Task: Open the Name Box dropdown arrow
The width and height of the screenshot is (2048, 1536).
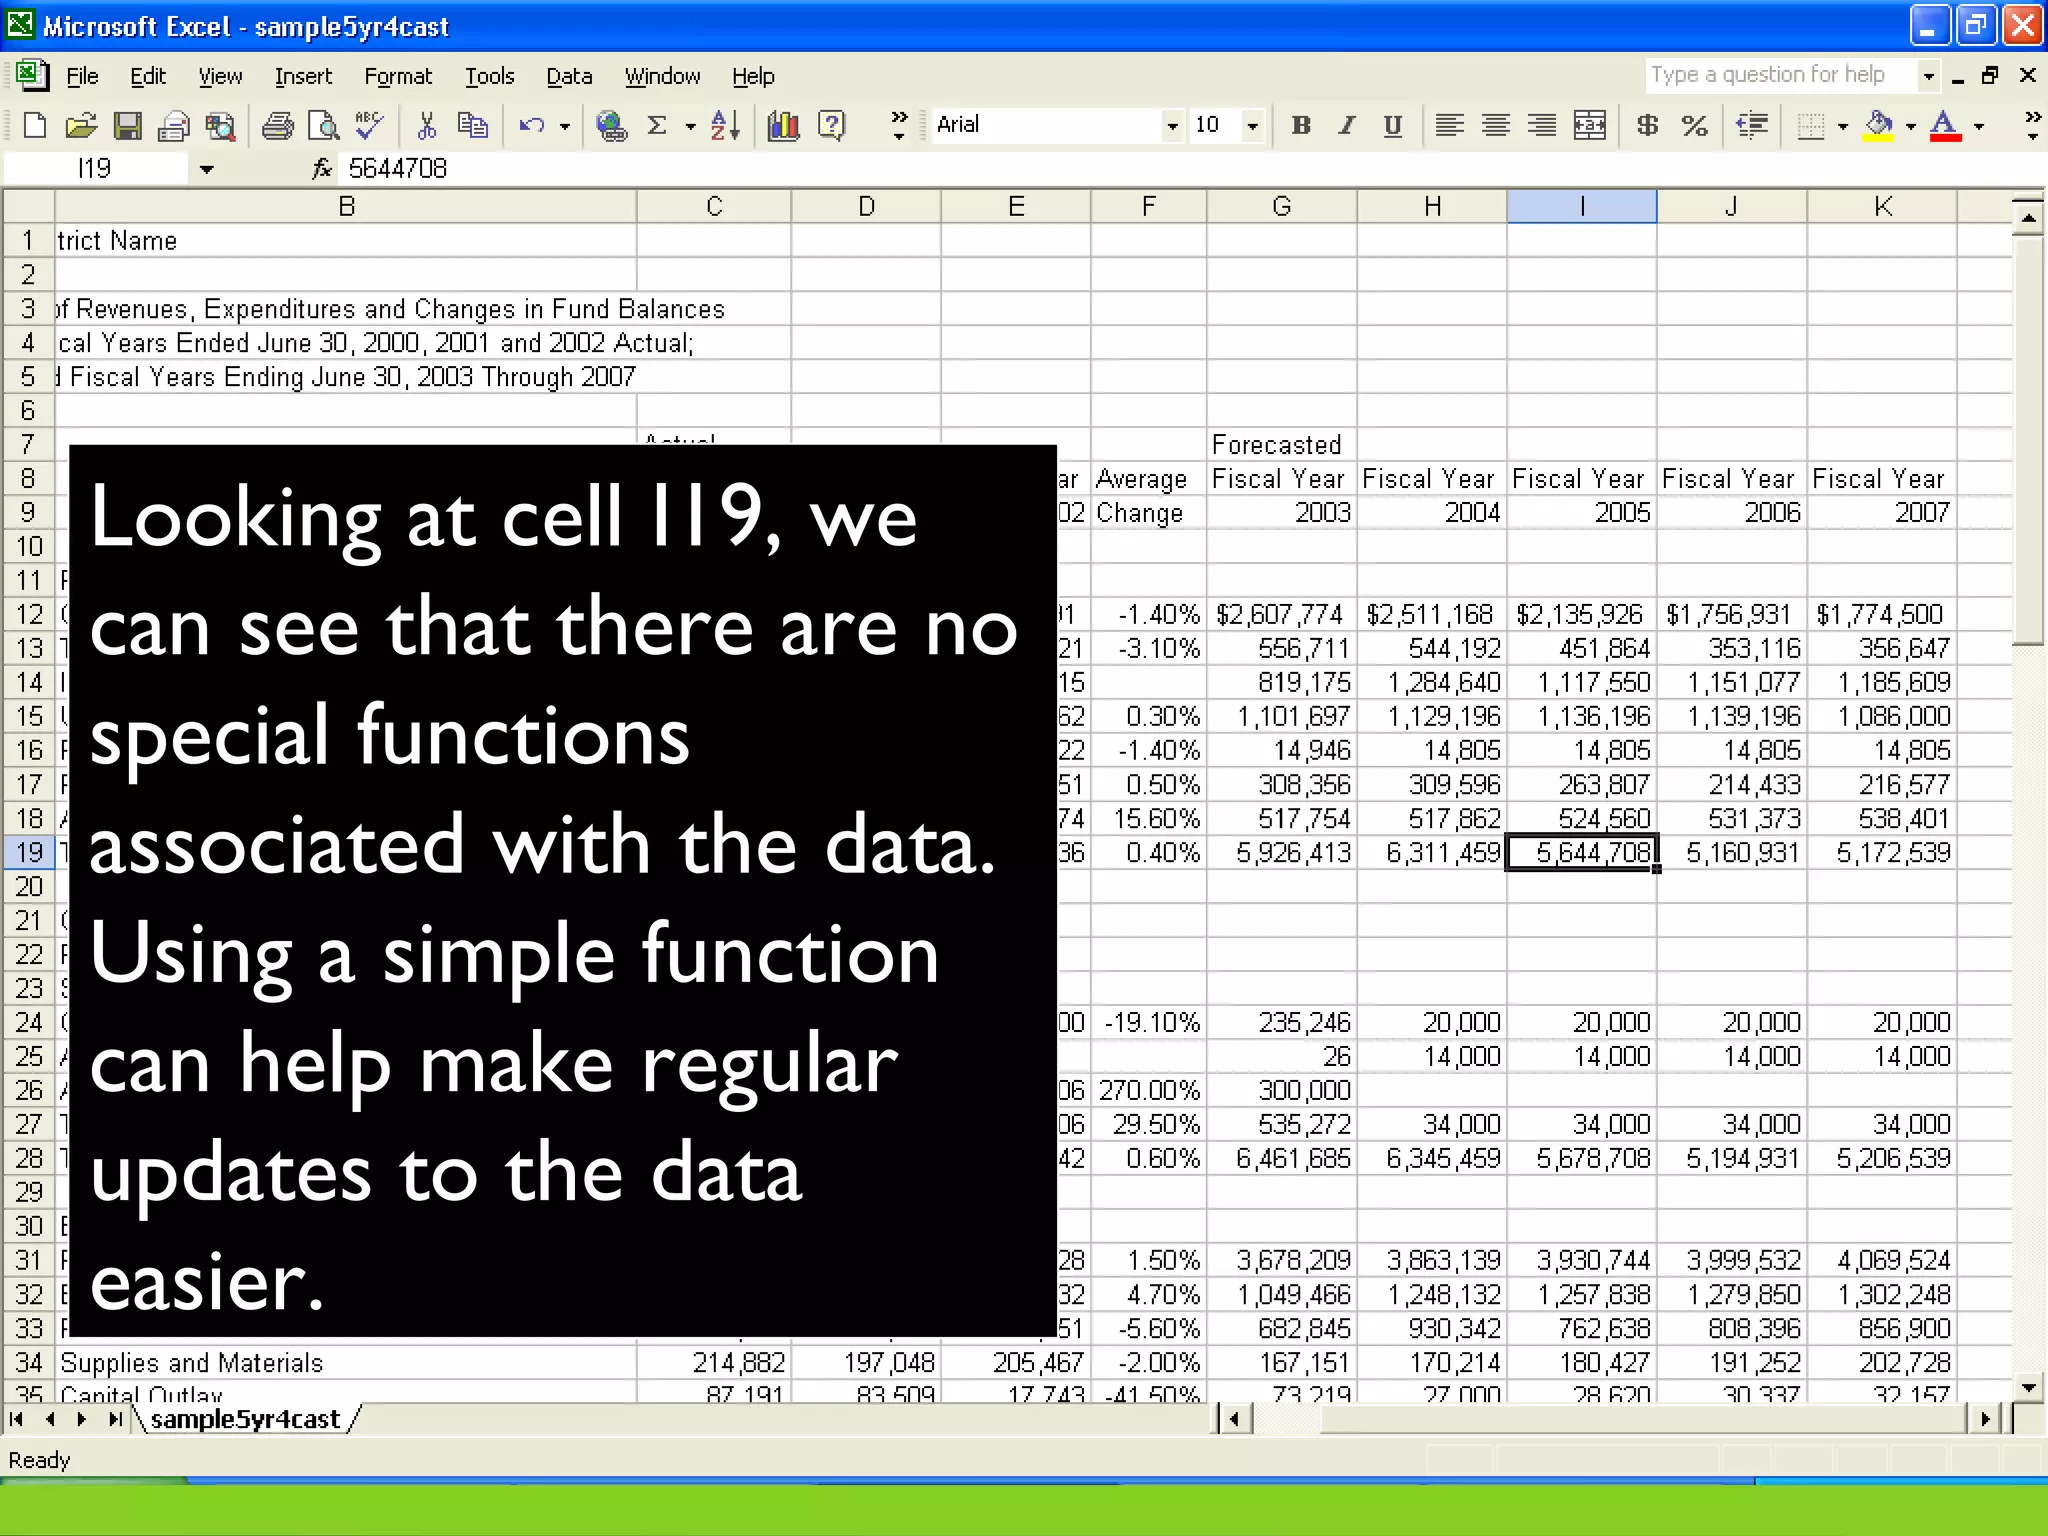Action: click(206, 169)
